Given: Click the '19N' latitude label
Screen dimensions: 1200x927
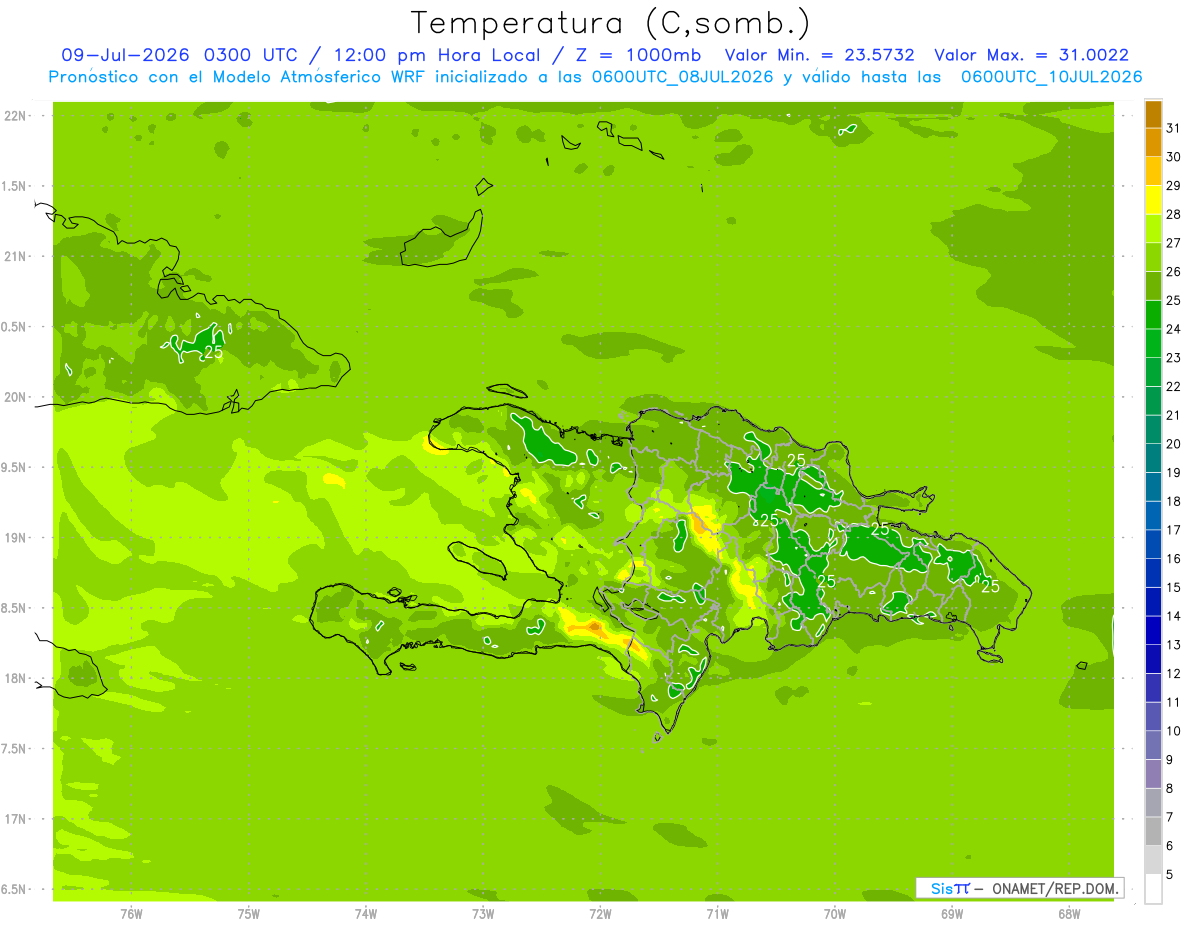Looking at the screenshot, I should pyautogui.click(x=15, y=538).
